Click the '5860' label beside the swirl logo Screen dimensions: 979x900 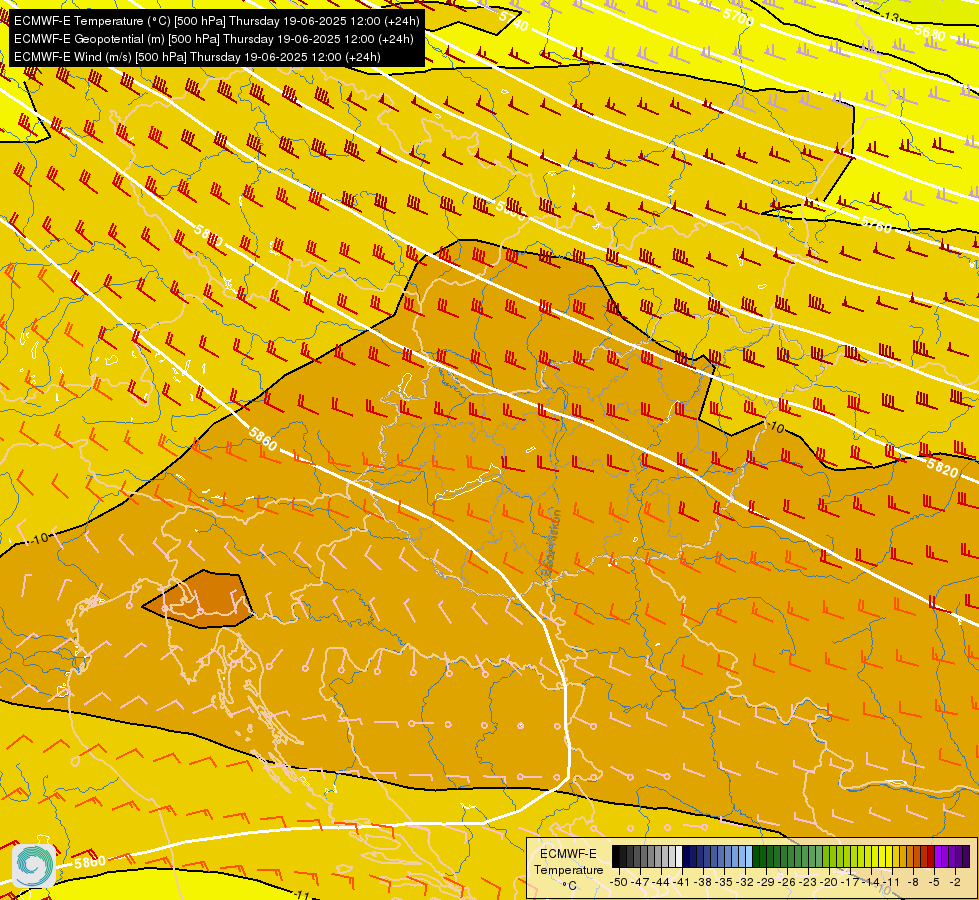(90, 863)
